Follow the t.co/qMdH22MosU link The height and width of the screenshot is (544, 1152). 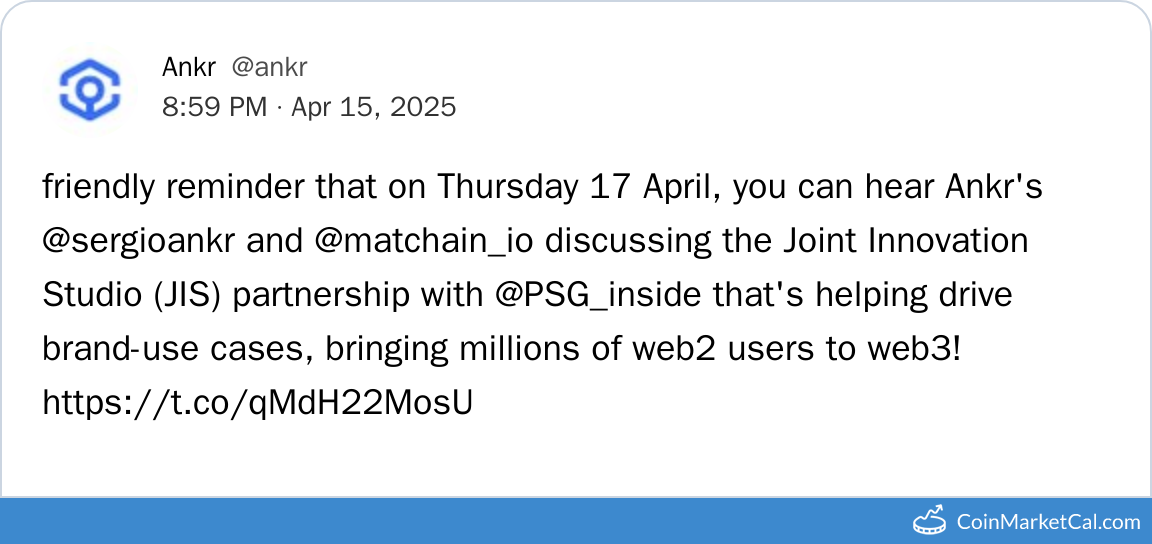(x=257, y=402)
